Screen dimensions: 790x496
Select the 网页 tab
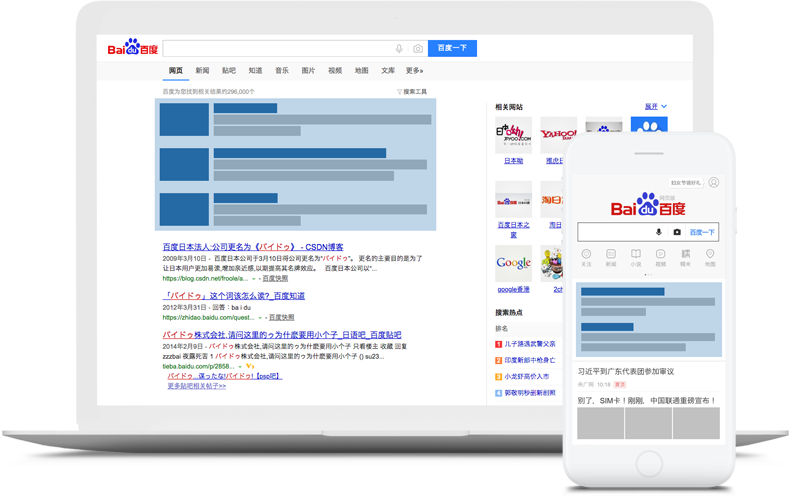(176, 71)
